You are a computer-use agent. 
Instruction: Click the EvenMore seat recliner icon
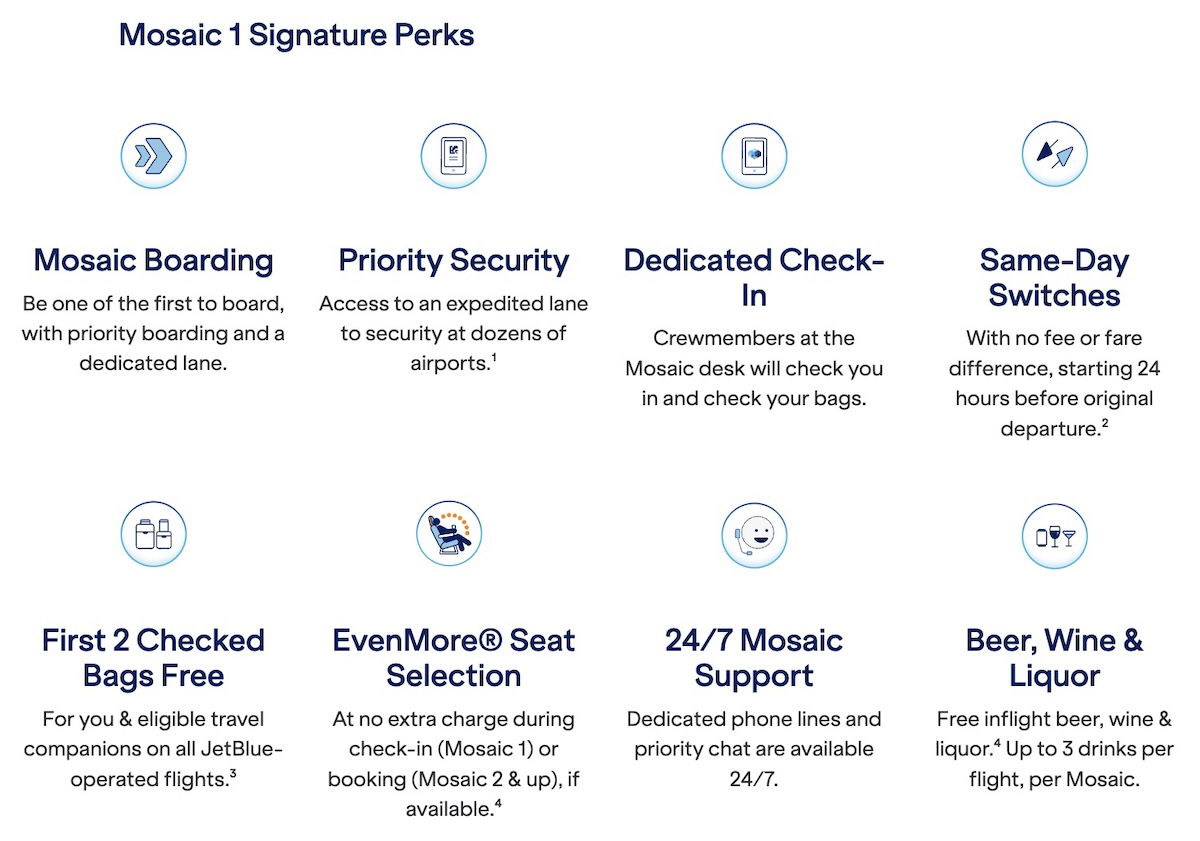pyautogui.click(x=449, y=534)
